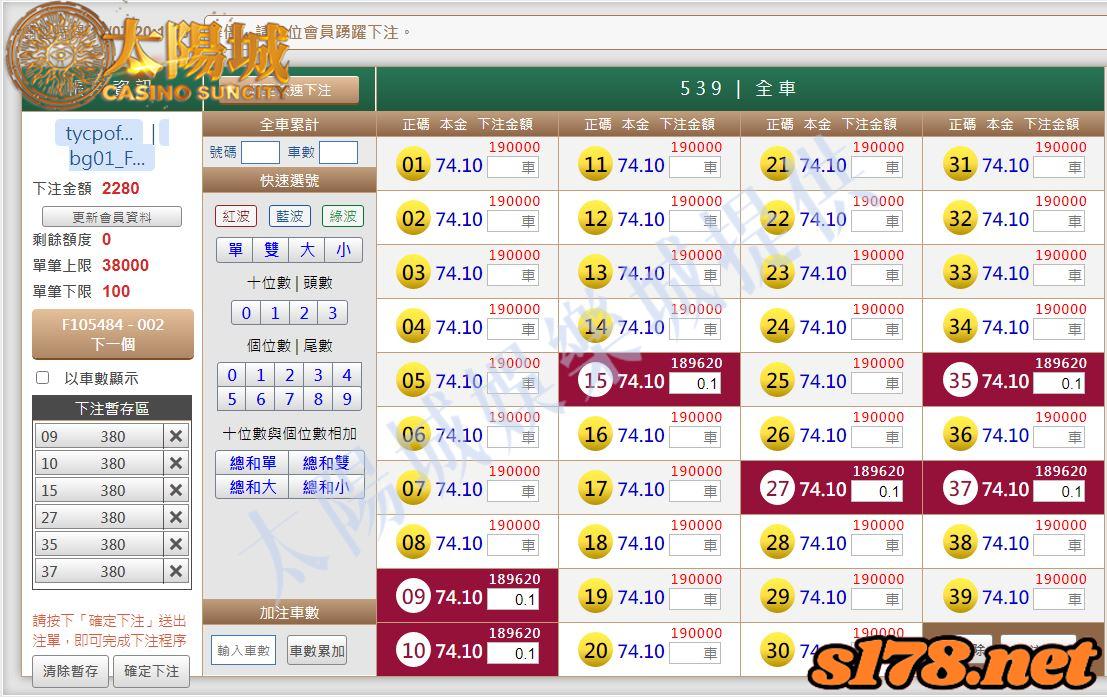
Task: Pick odd numbers with 單
Action: pyautogui.click(x=235, y=249)
